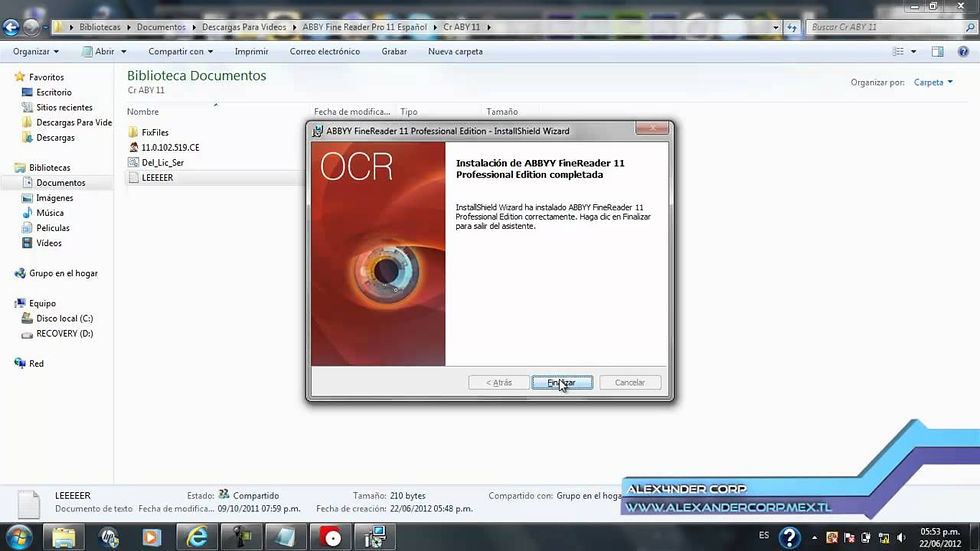The height and width of the screenshot is (551, 980).
Task: Select Equipo in the navigation pane
Action: click(x=42, y=303)
